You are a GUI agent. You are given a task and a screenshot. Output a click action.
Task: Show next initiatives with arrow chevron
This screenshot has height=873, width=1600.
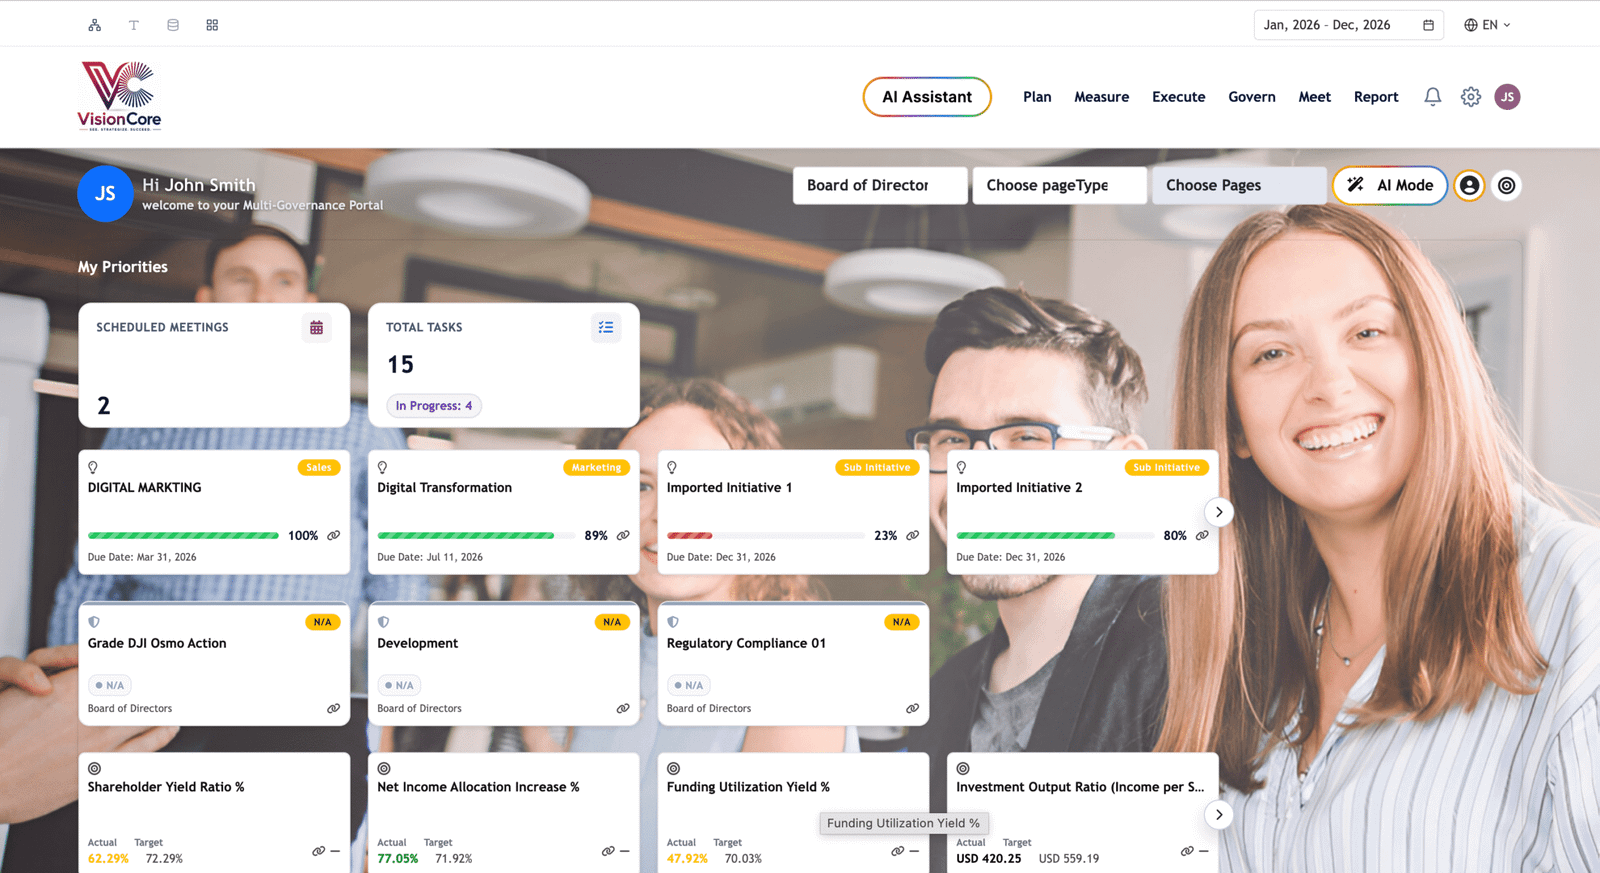pos(1219,512)
